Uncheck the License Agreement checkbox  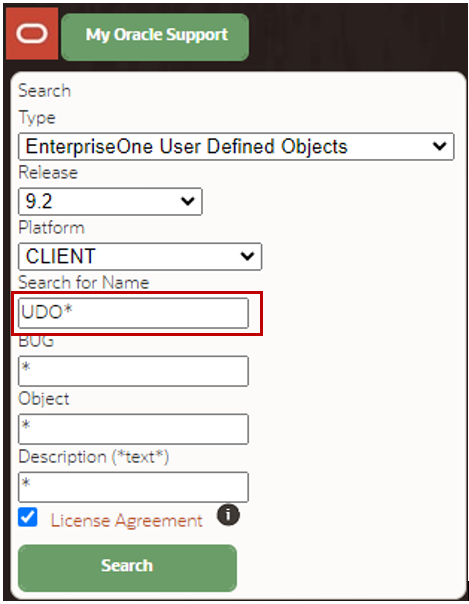pos(28,517)
